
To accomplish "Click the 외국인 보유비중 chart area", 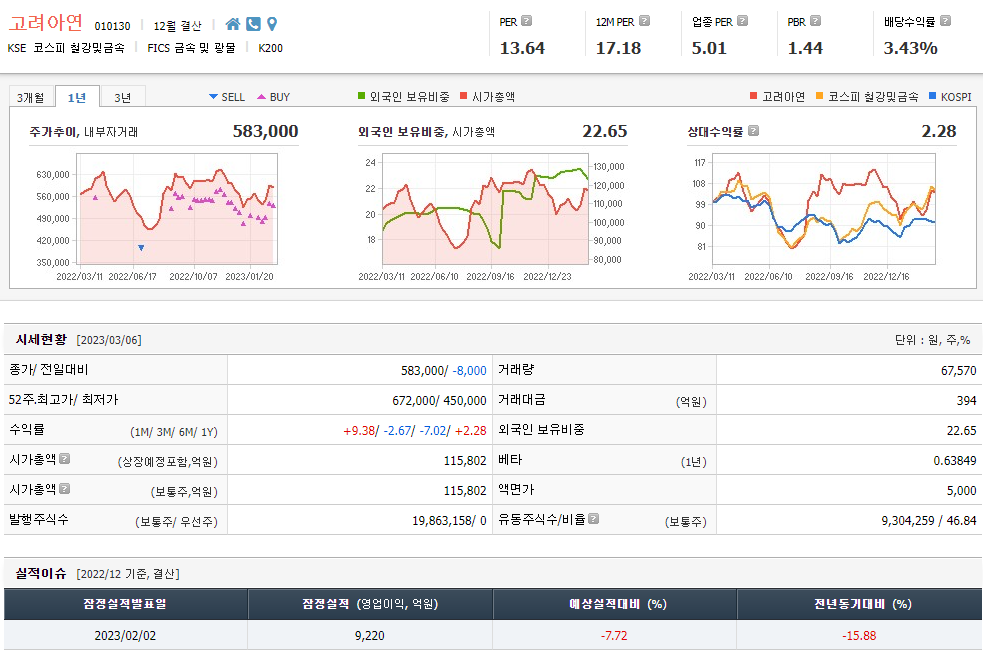I will coord(485,209).
